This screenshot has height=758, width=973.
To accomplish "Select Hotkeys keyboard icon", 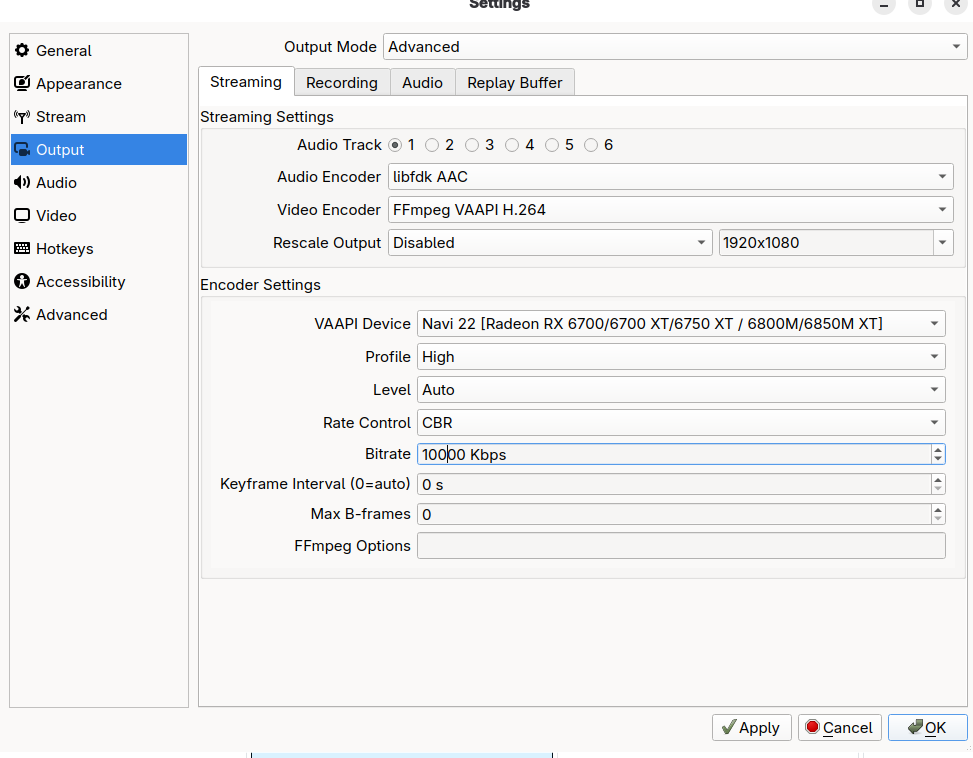I will 22,249.
